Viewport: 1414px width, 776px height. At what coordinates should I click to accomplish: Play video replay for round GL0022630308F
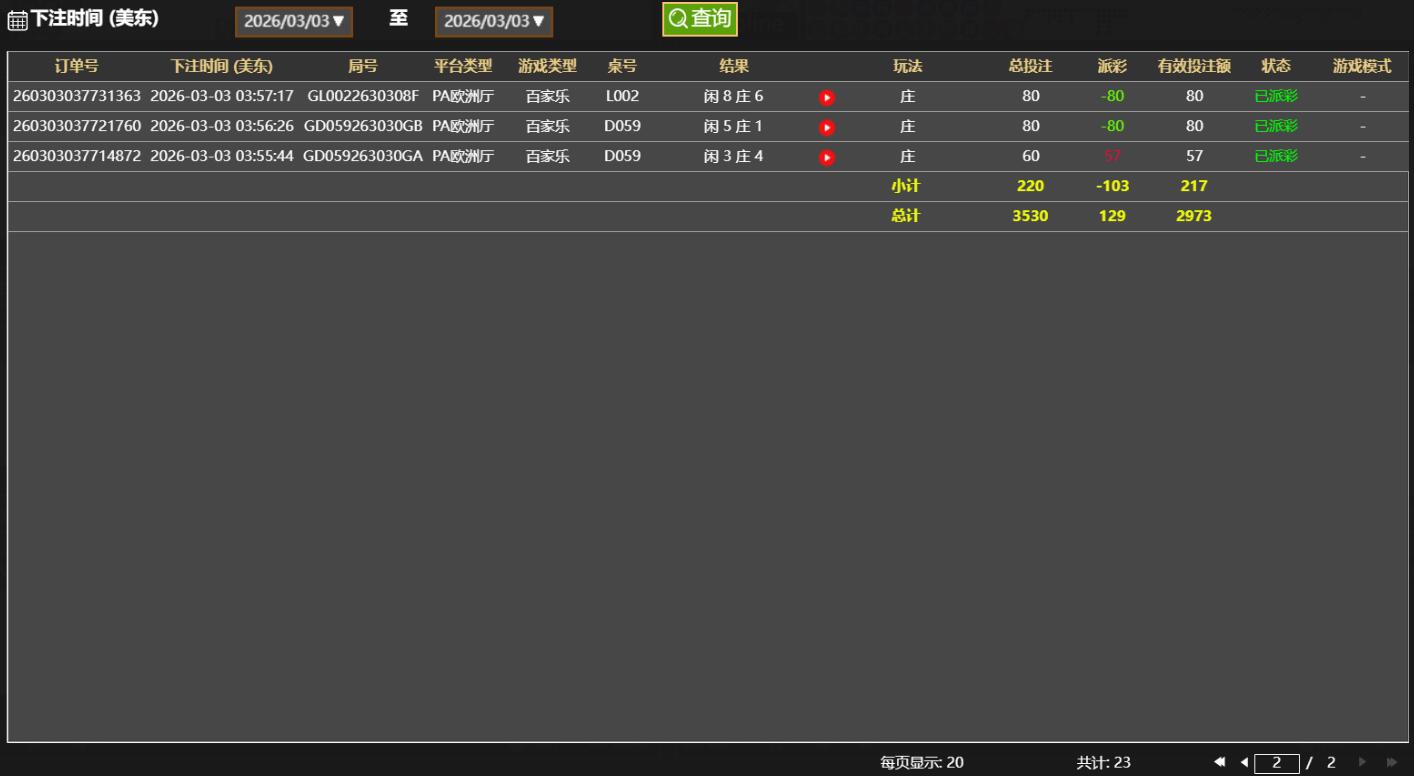click(x=826, y=97)
